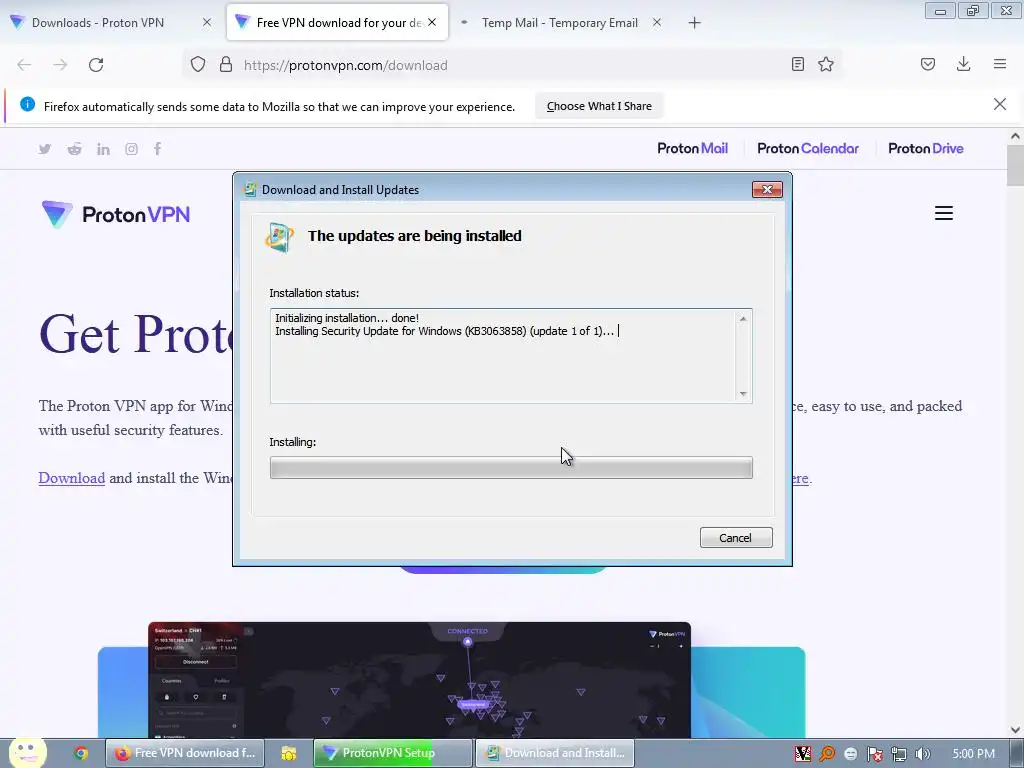Bookmark this page with the star icon
The height and width of the screenshot is (768, 1024).
click(826, 64)
